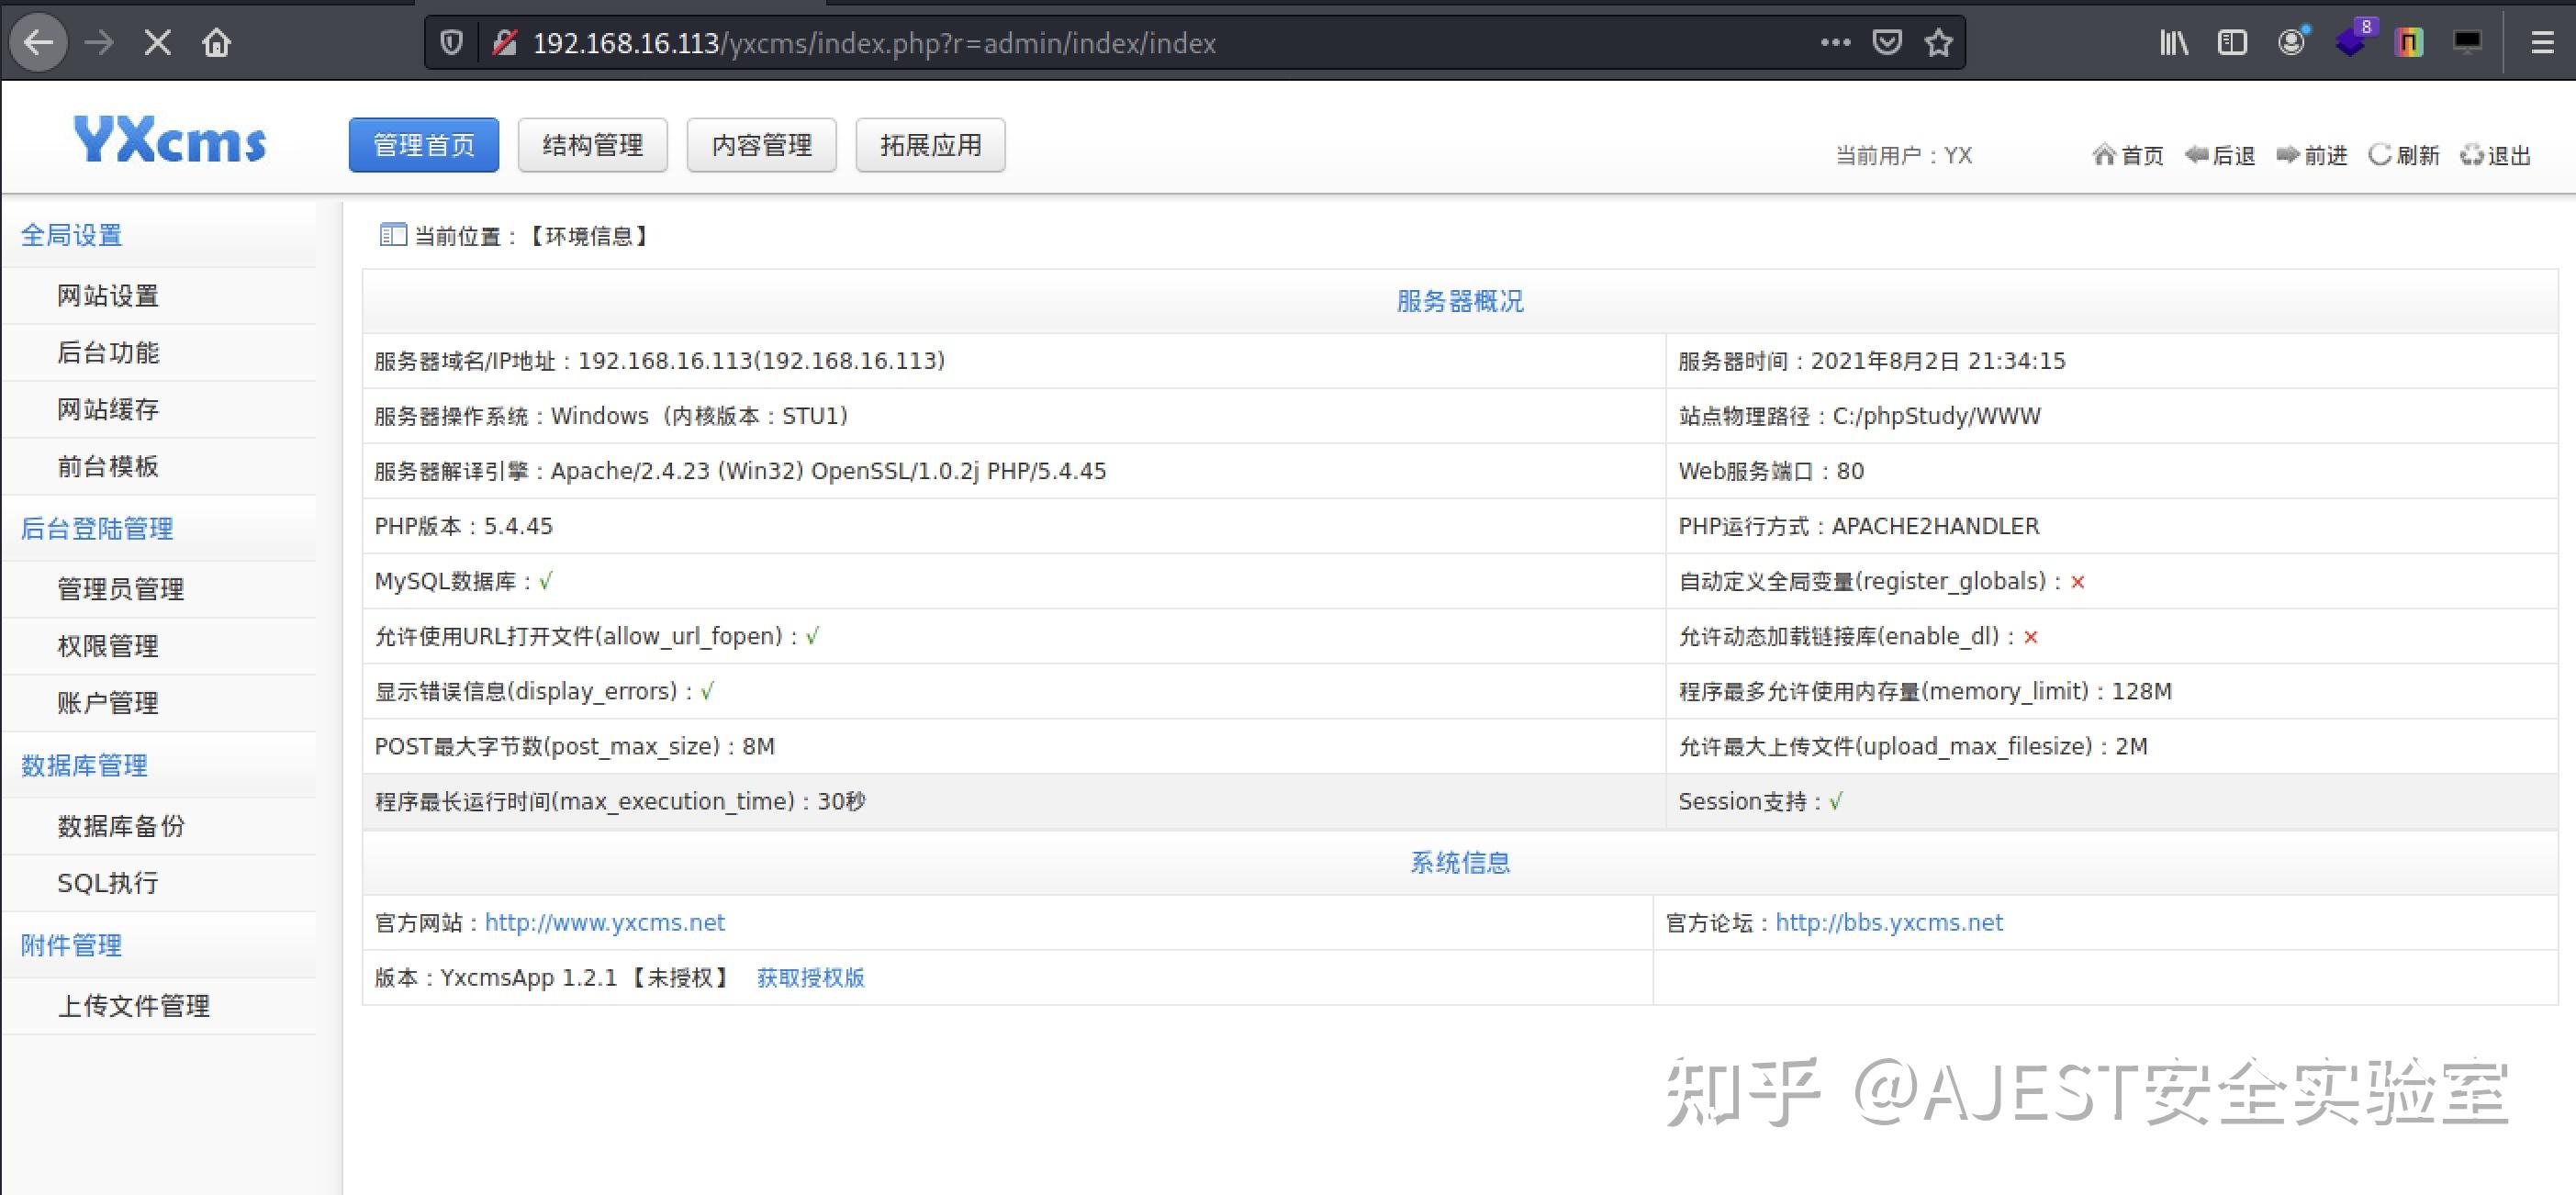Viewport: 2576px width, 1195px height.
Task: Open SQL执行 sidebar item
Action: coord(108,883)
